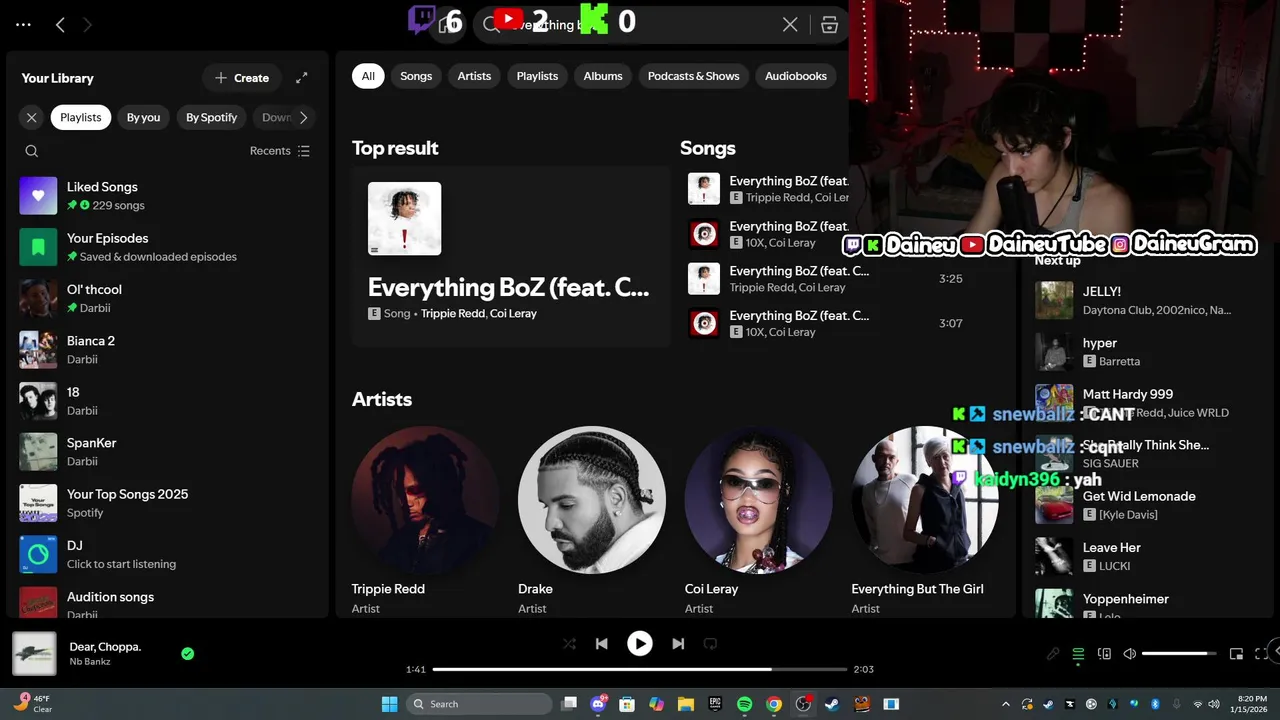
Task: Search within Your Library
Action: click(32, 151)
